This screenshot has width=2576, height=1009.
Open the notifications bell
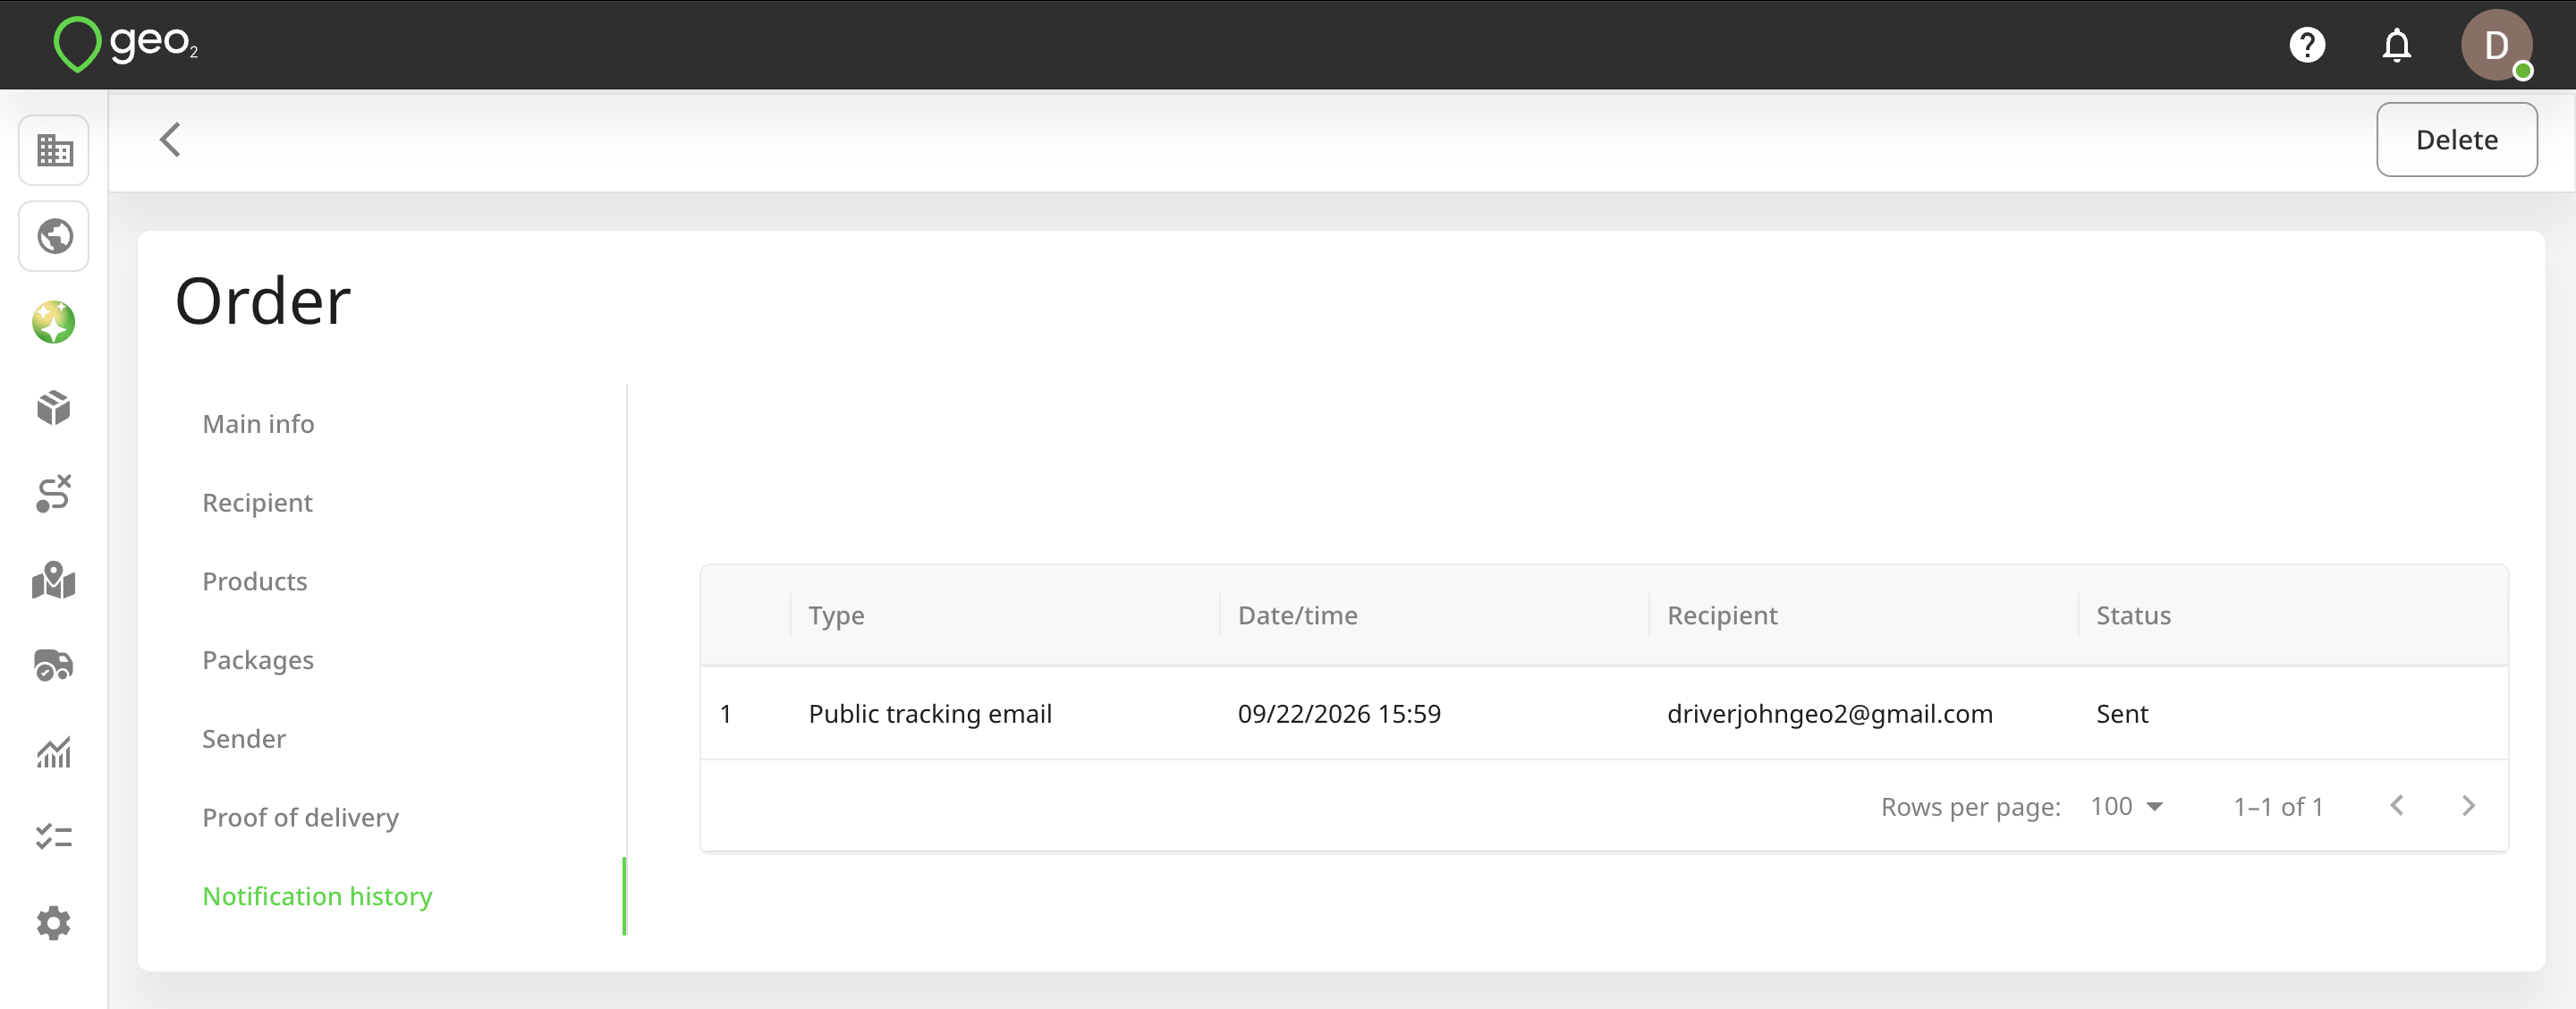(2397, 45)
